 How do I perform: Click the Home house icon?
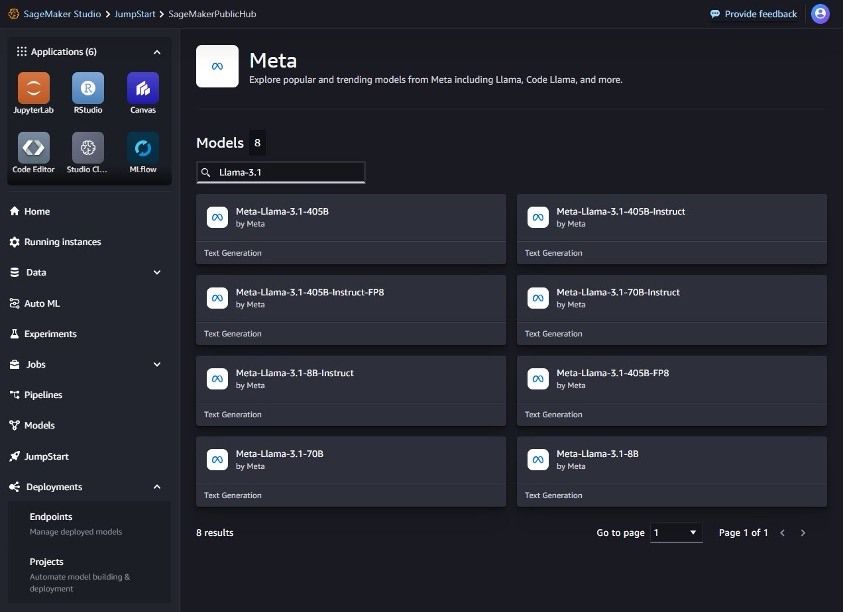15,211
